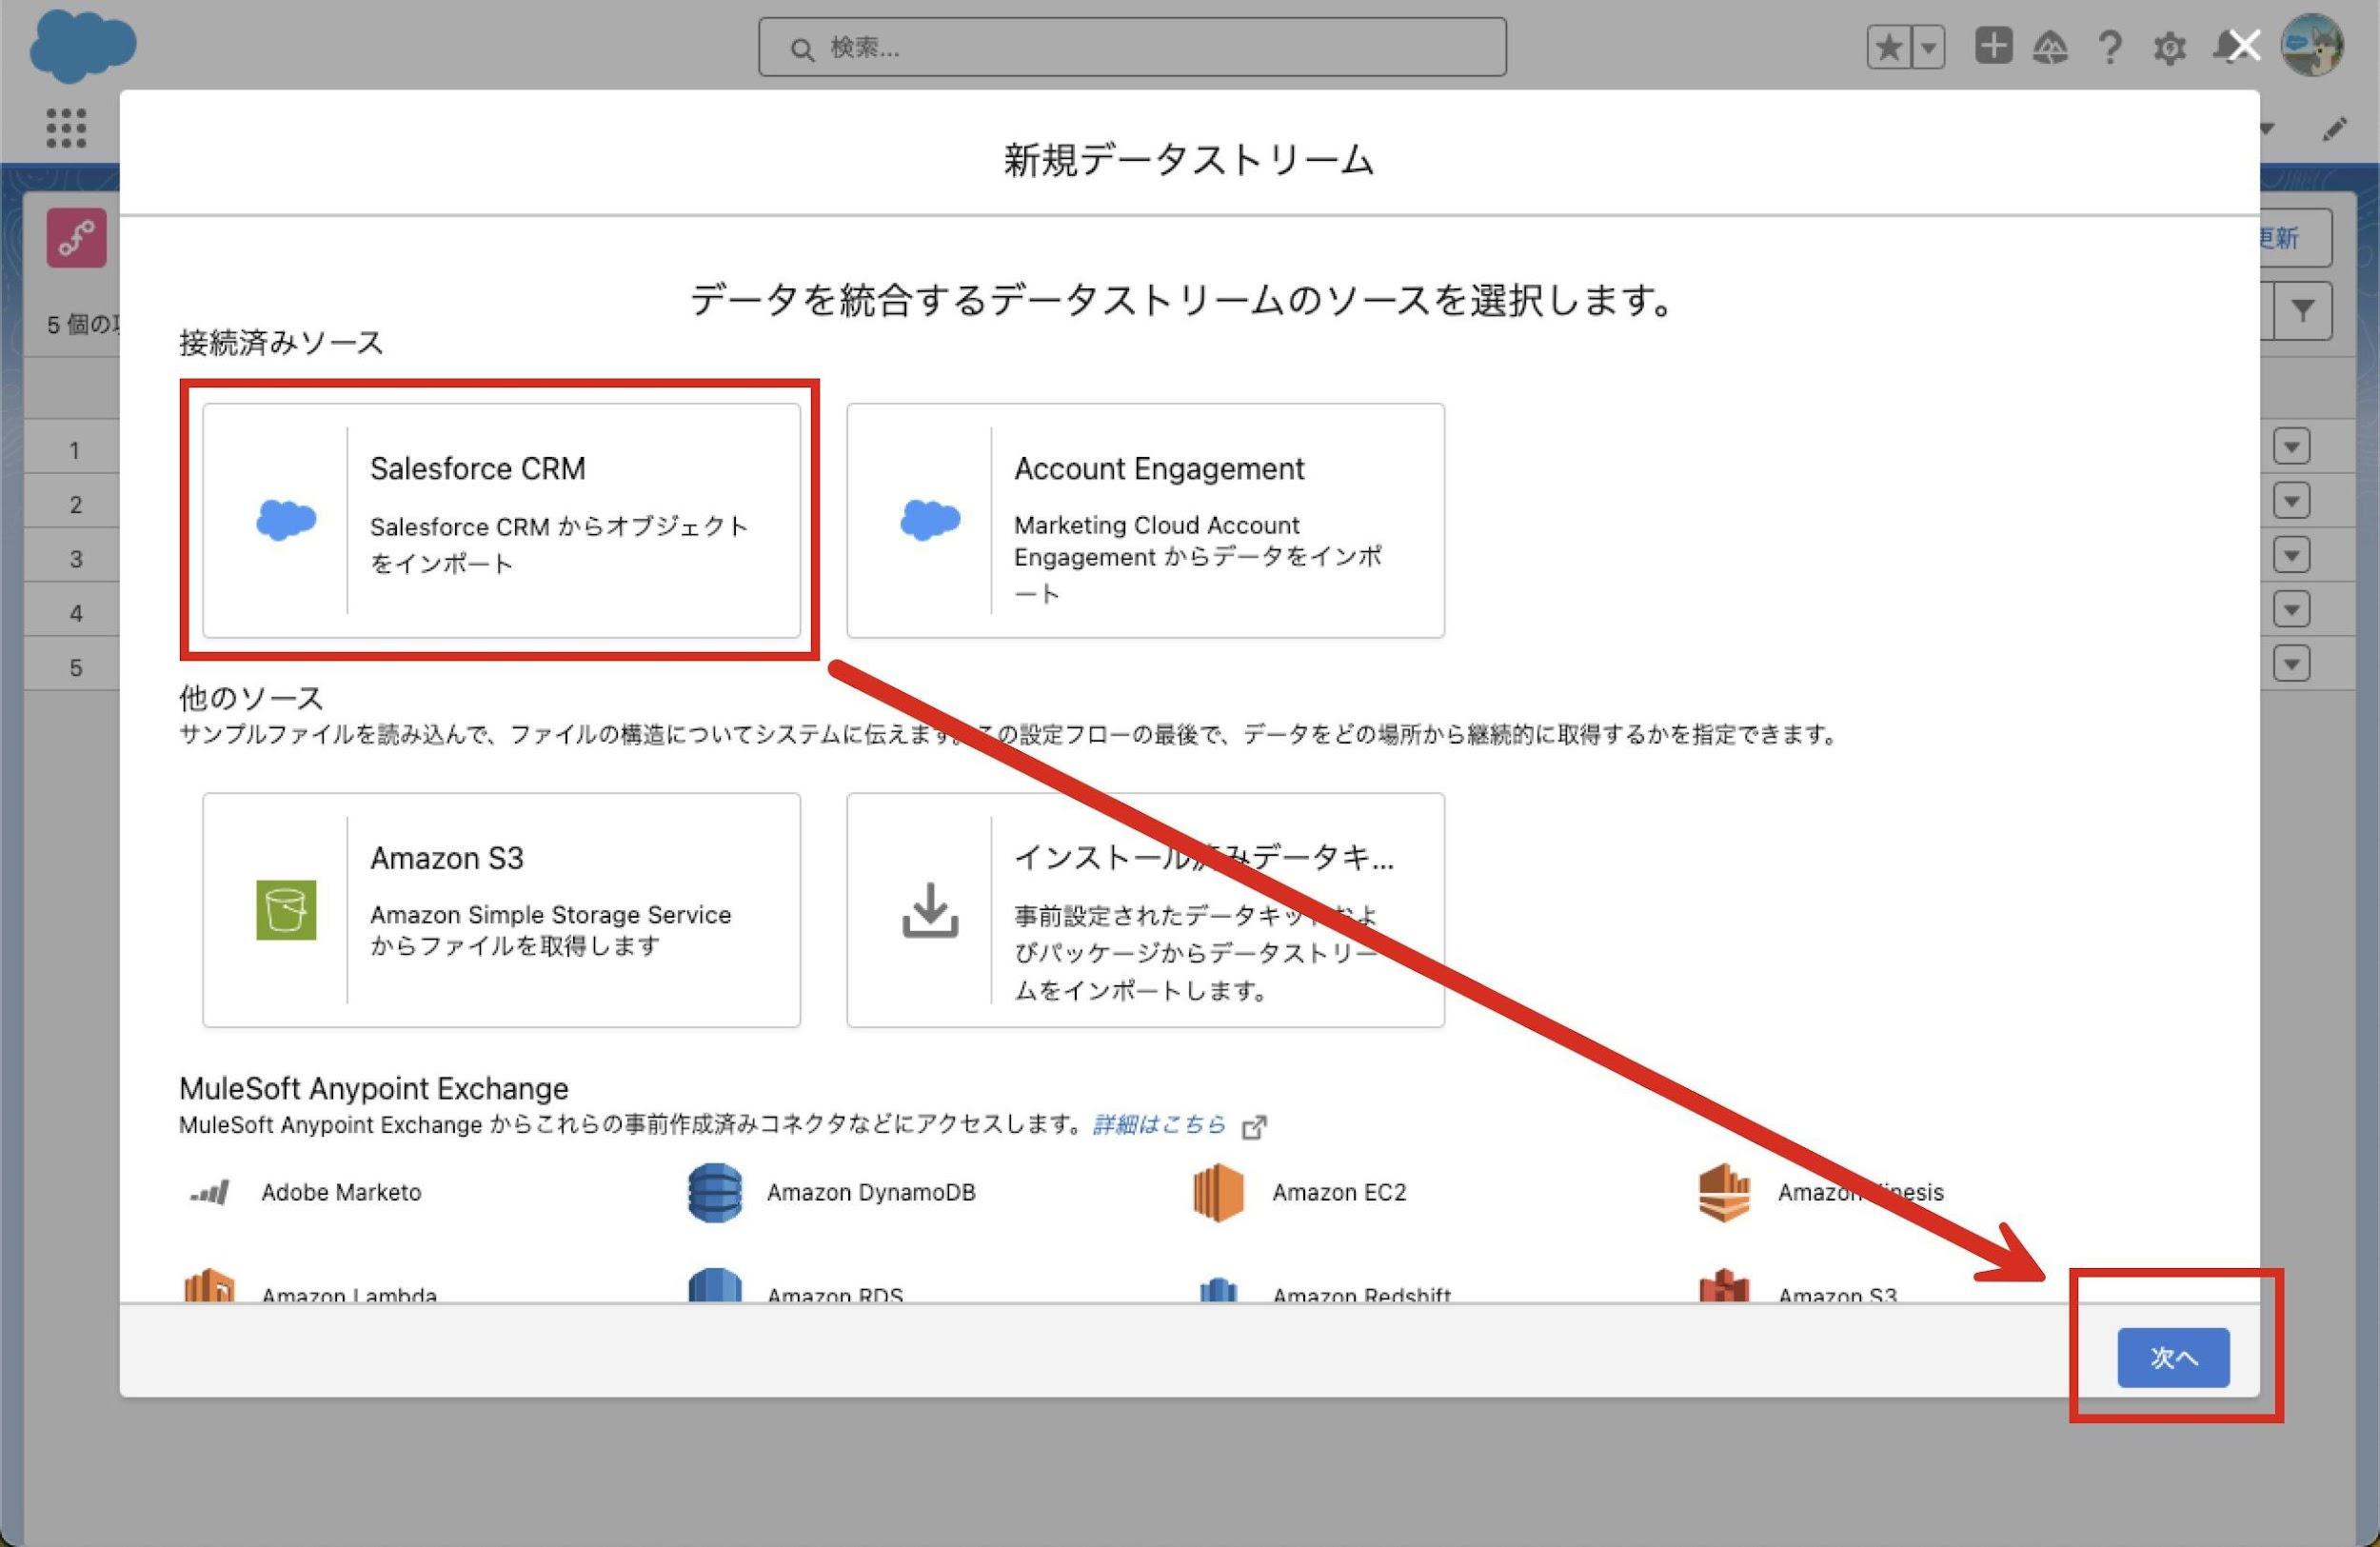Image resolution: width=2380 pixels, height=1547 pixels.
Task: Close the new data stream dialog
Action: [x=2245, y=45]
